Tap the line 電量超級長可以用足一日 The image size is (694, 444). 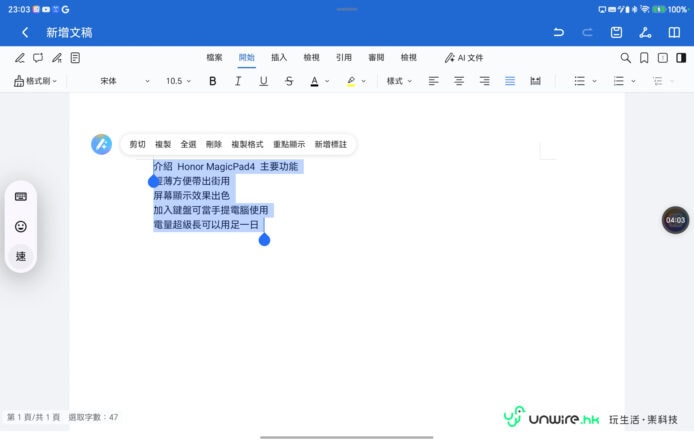coord(206,225)
